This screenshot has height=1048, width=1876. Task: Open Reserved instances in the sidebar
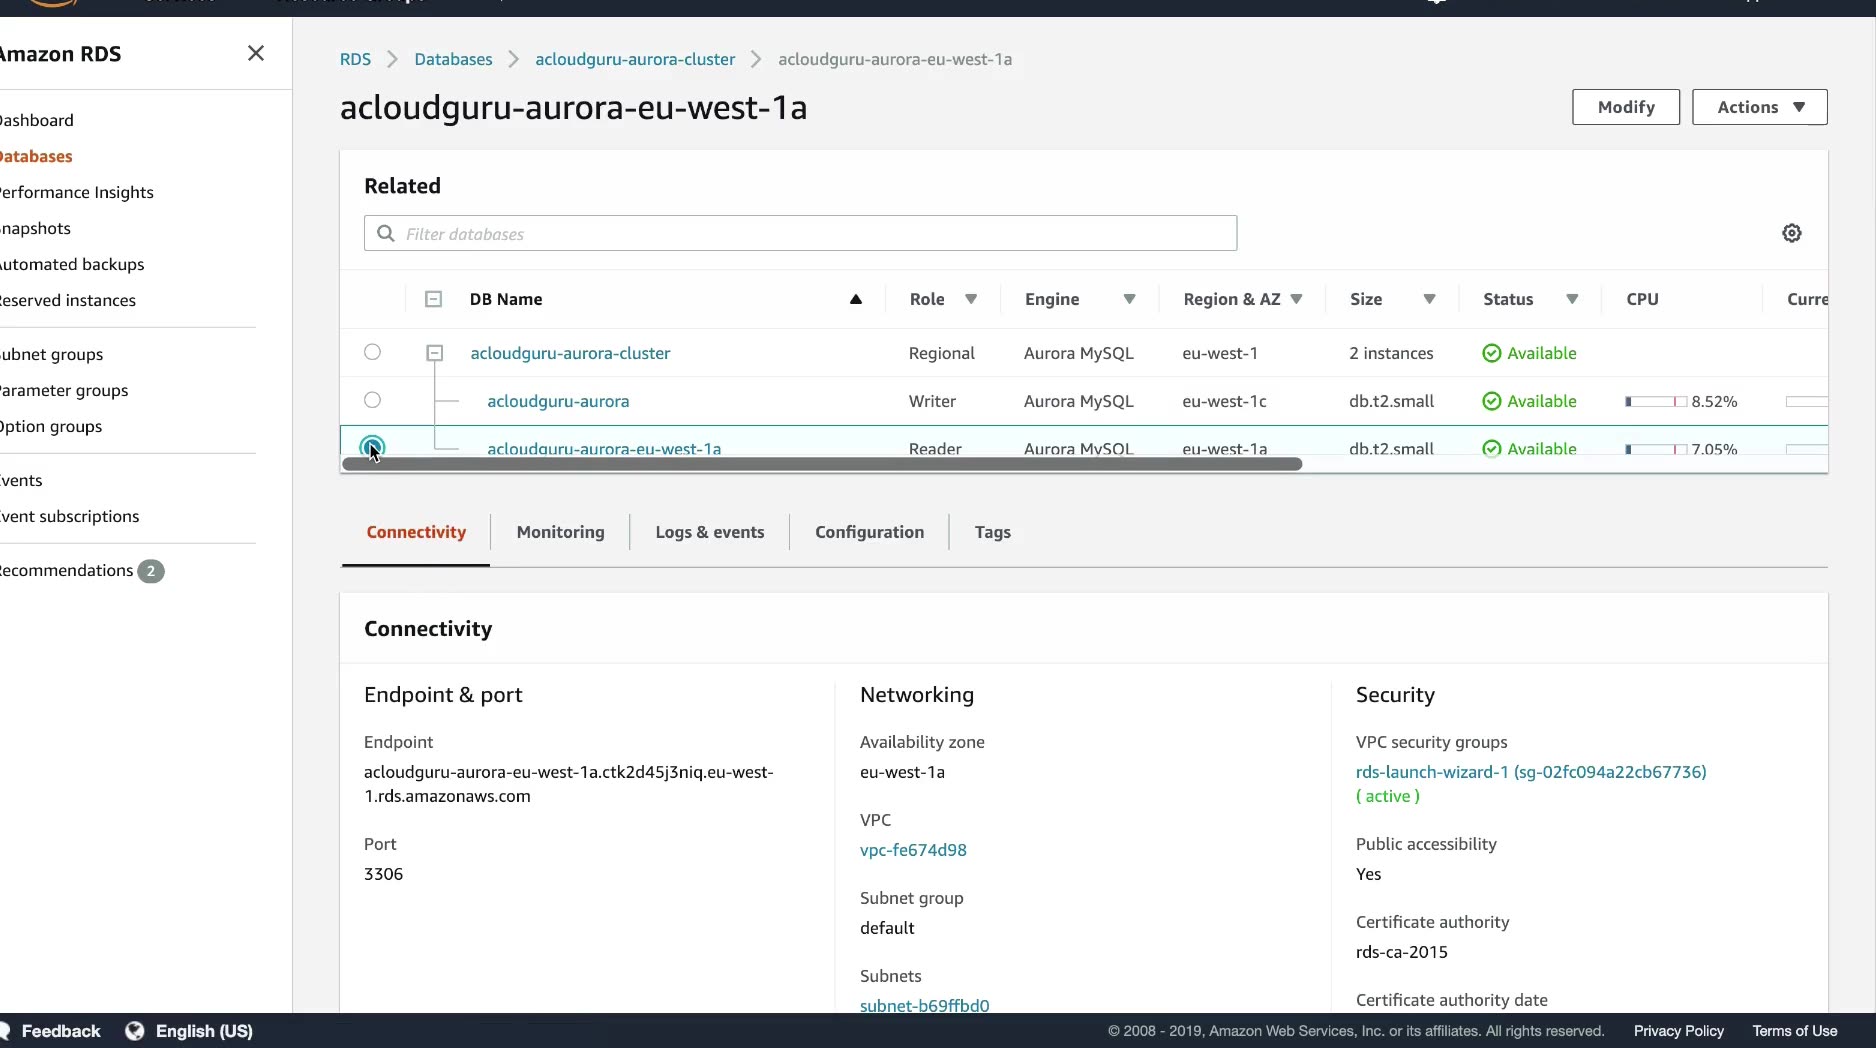point(67,300)
